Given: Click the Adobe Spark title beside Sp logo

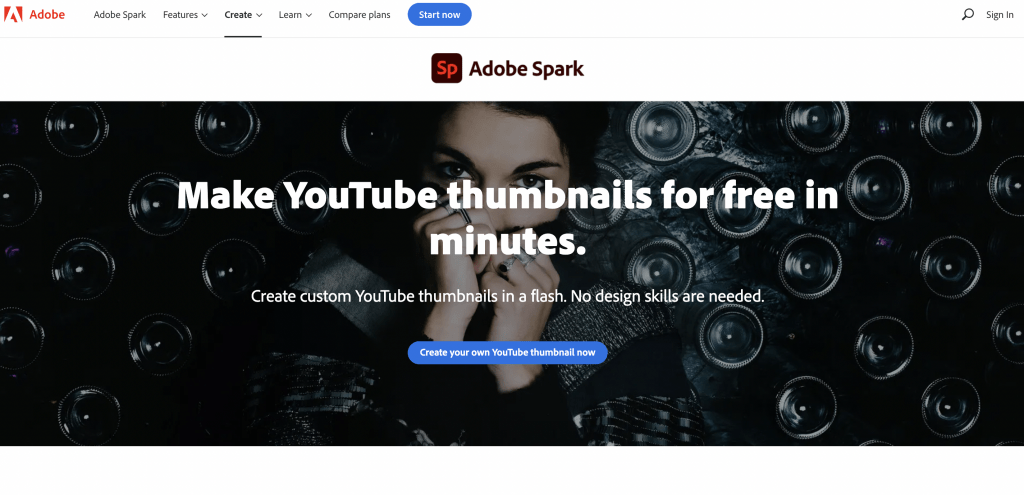Looking at the screenshot, I should tap(526, 69).
